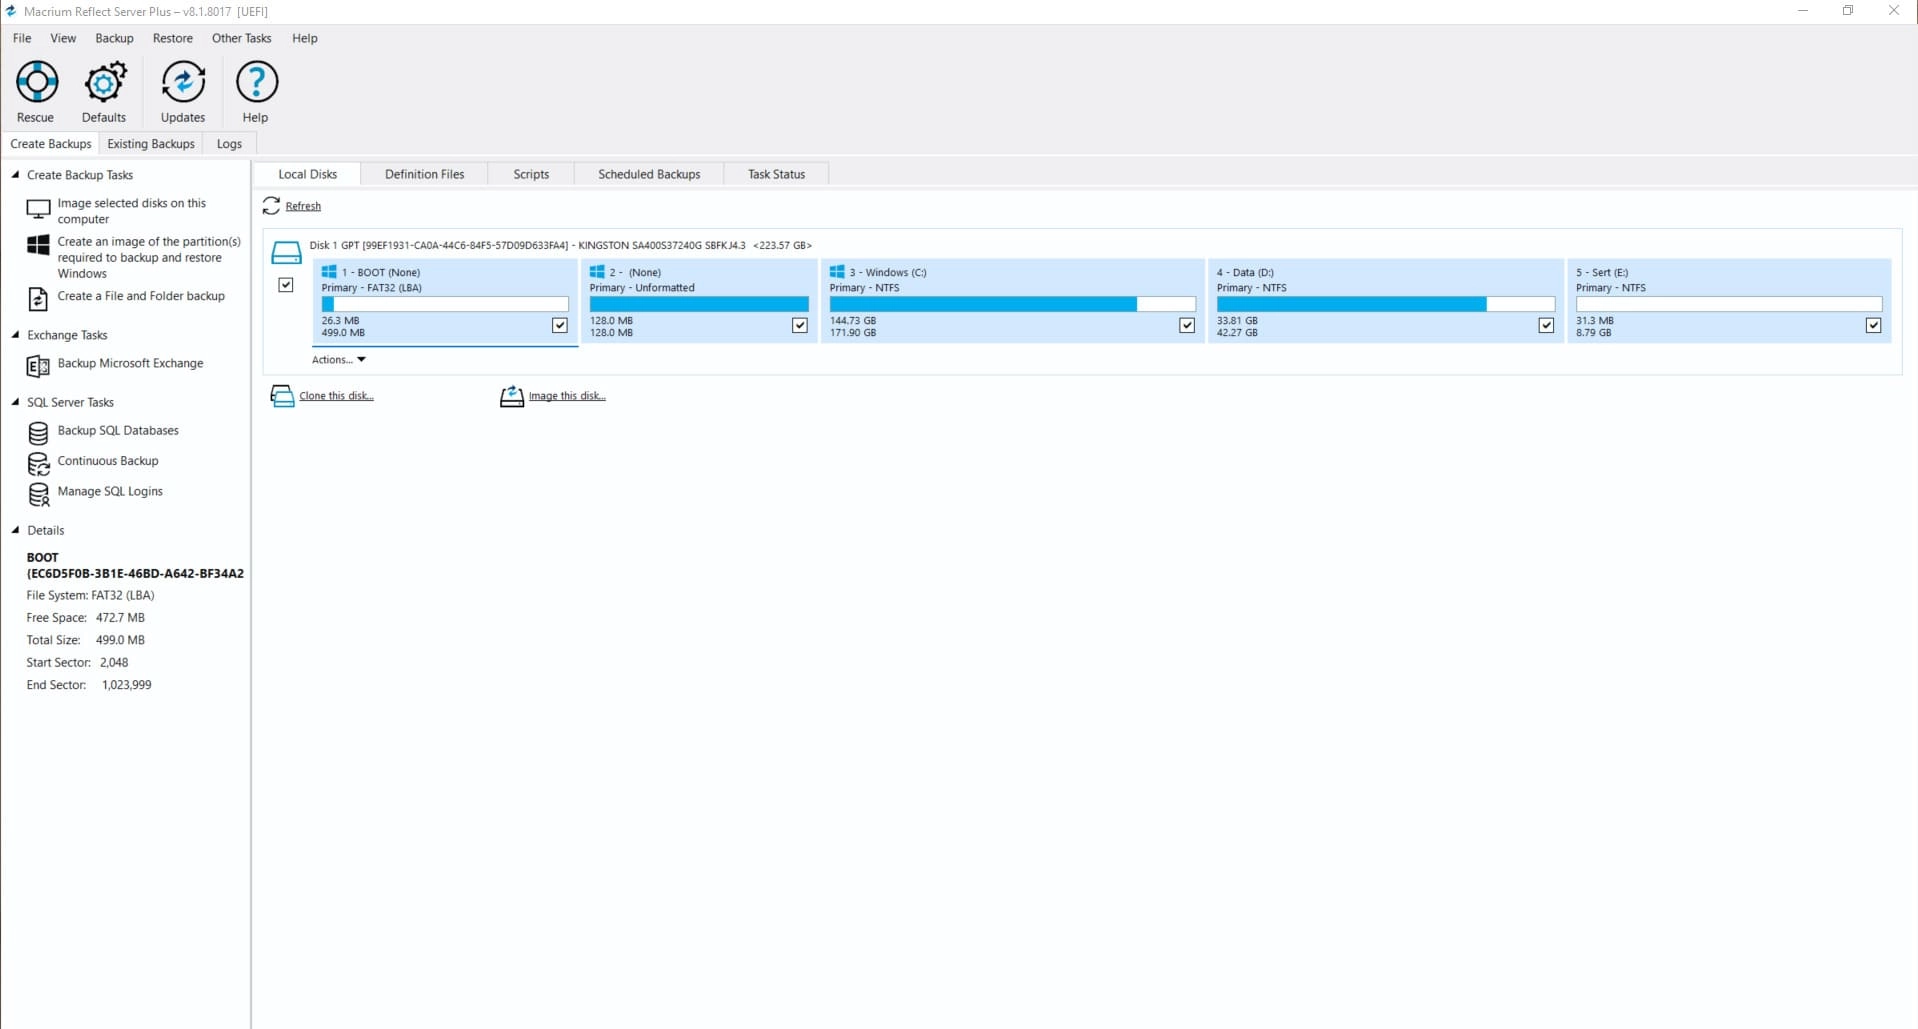Uncheck the Unformatted partition 2 checkbox

(x=800, y=325)
